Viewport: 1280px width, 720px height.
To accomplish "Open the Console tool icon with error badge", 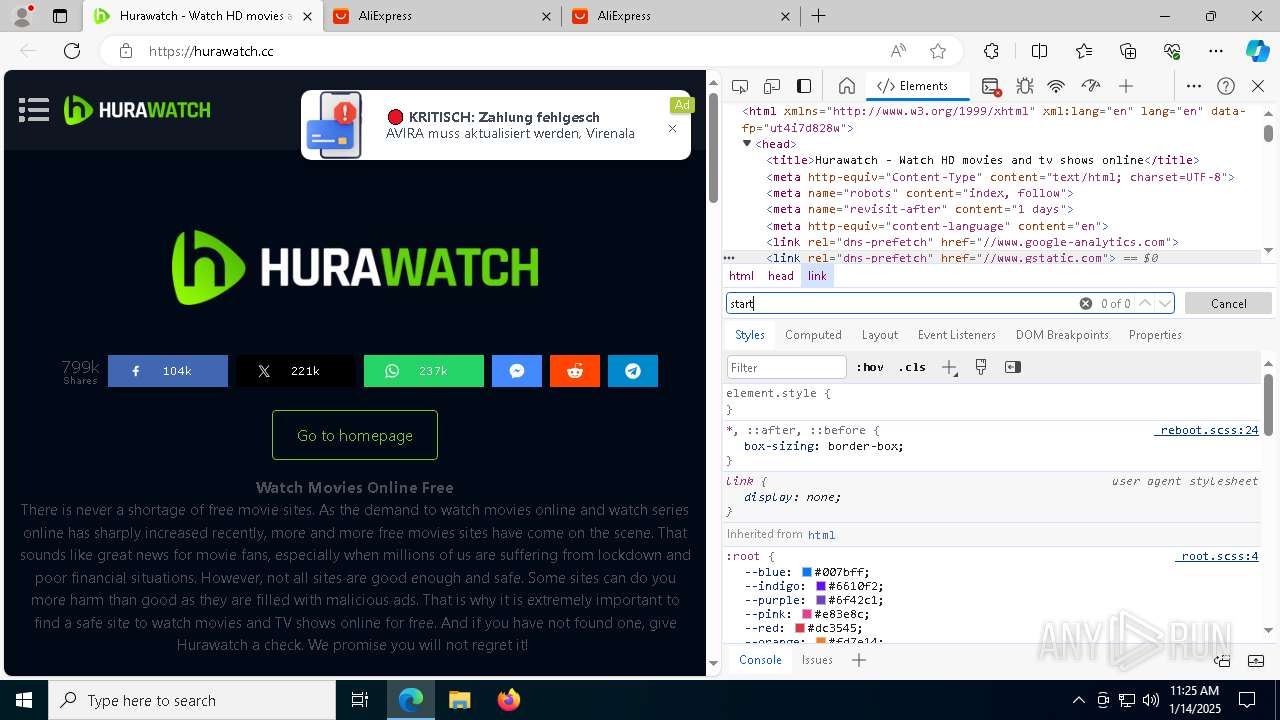I will point(991,86).
